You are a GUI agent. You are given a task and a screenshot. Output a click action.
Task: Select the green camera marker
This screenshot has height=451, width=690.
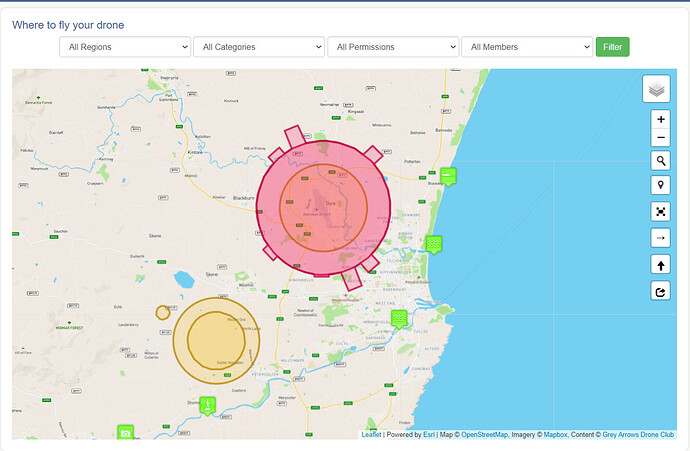(125, 432)
